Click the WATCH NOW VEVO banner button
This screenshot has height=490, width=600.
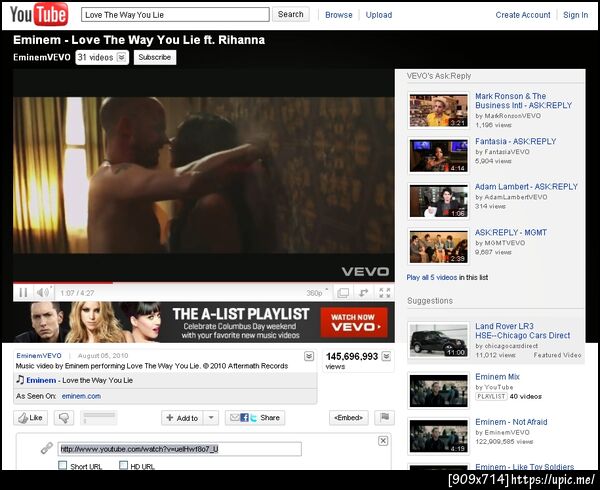click(x=354, y=323)
